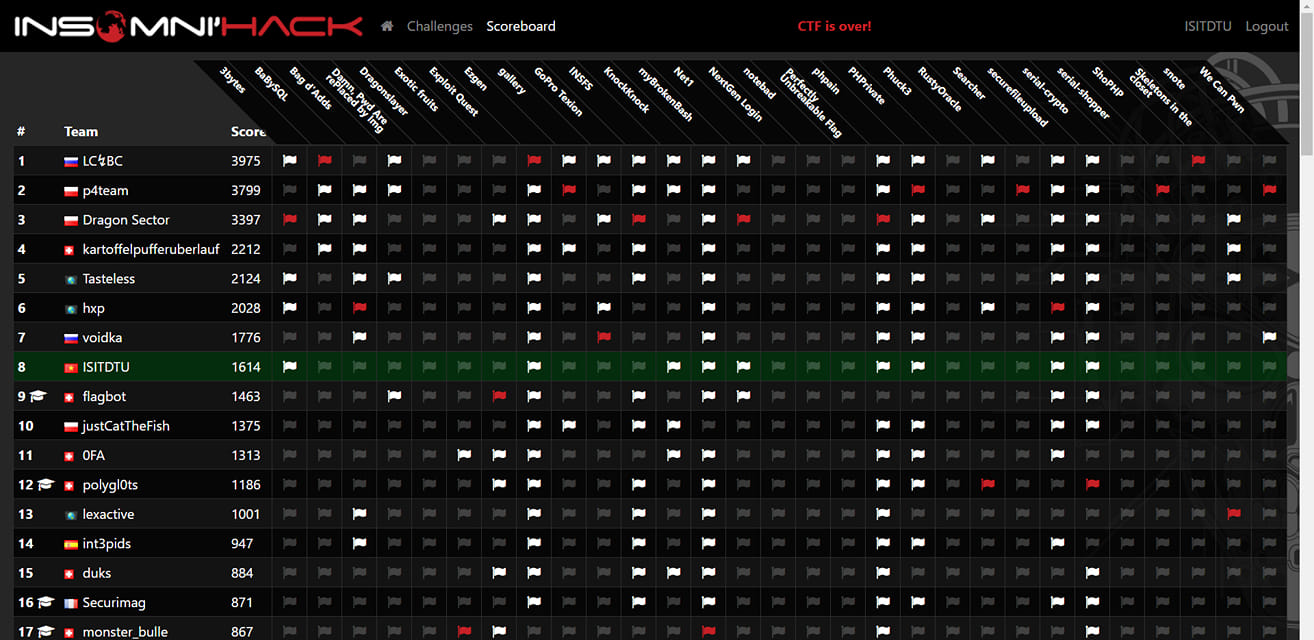
Task: Click p4team's red gallery flag
Action: click(x=569, y=190)
